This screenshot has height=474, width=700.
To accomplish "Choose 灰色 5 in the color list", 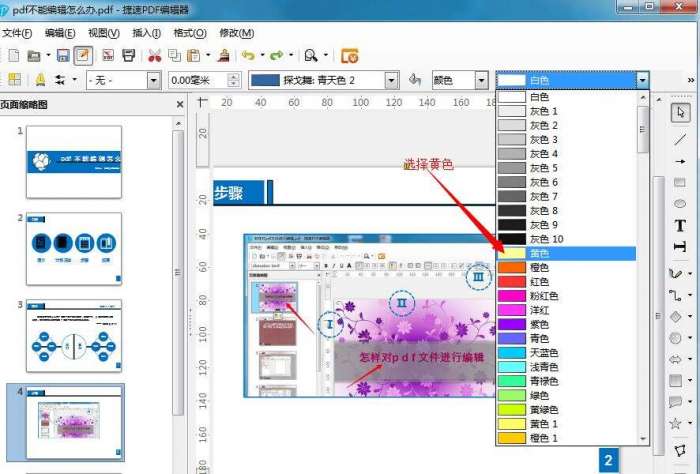I will tap(566, 168).
